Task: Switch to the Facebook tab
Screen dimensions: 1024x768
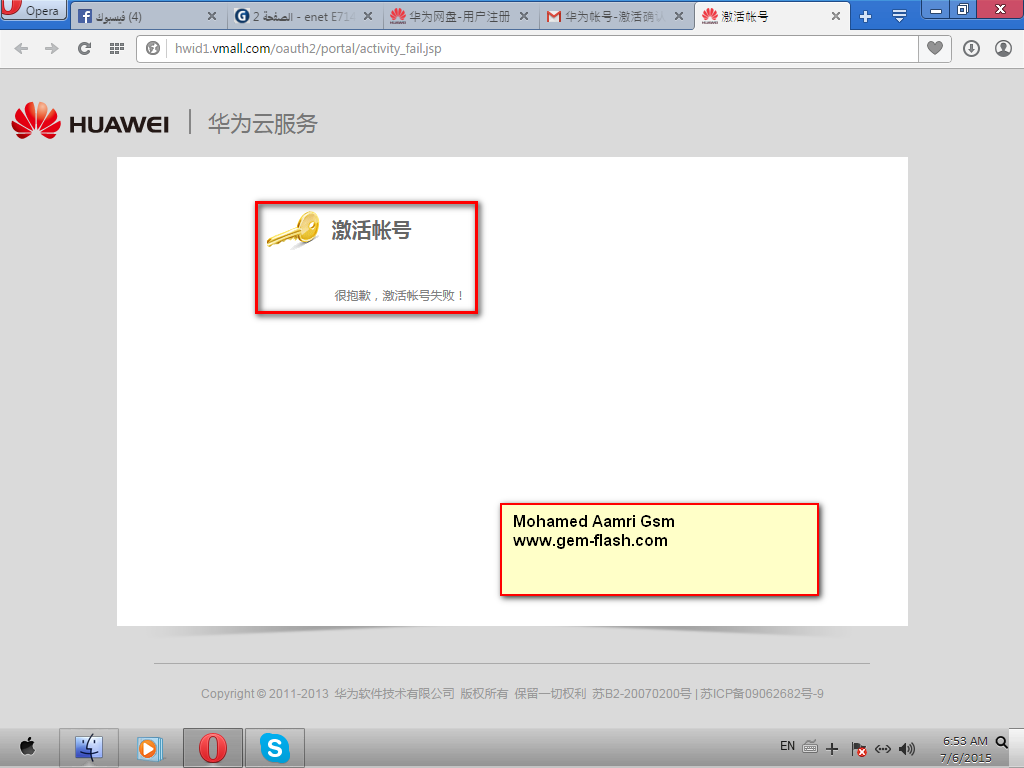Action: pos(148,16)
